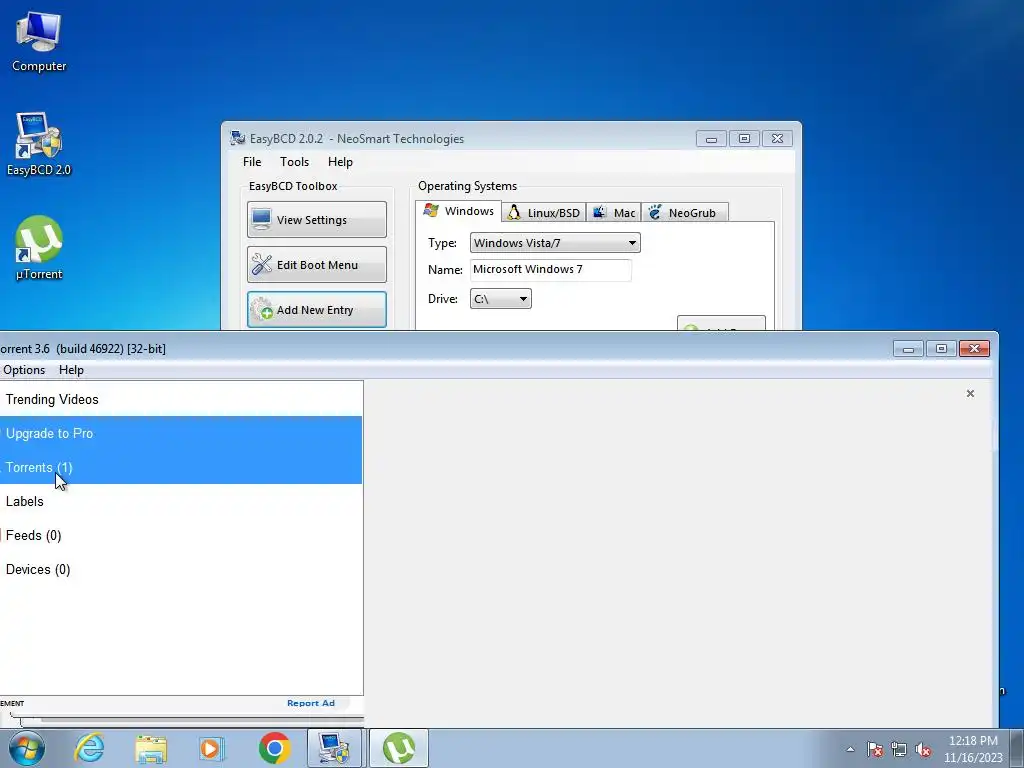Launch Windows Media Player from the taskbar

coord(212,748)
